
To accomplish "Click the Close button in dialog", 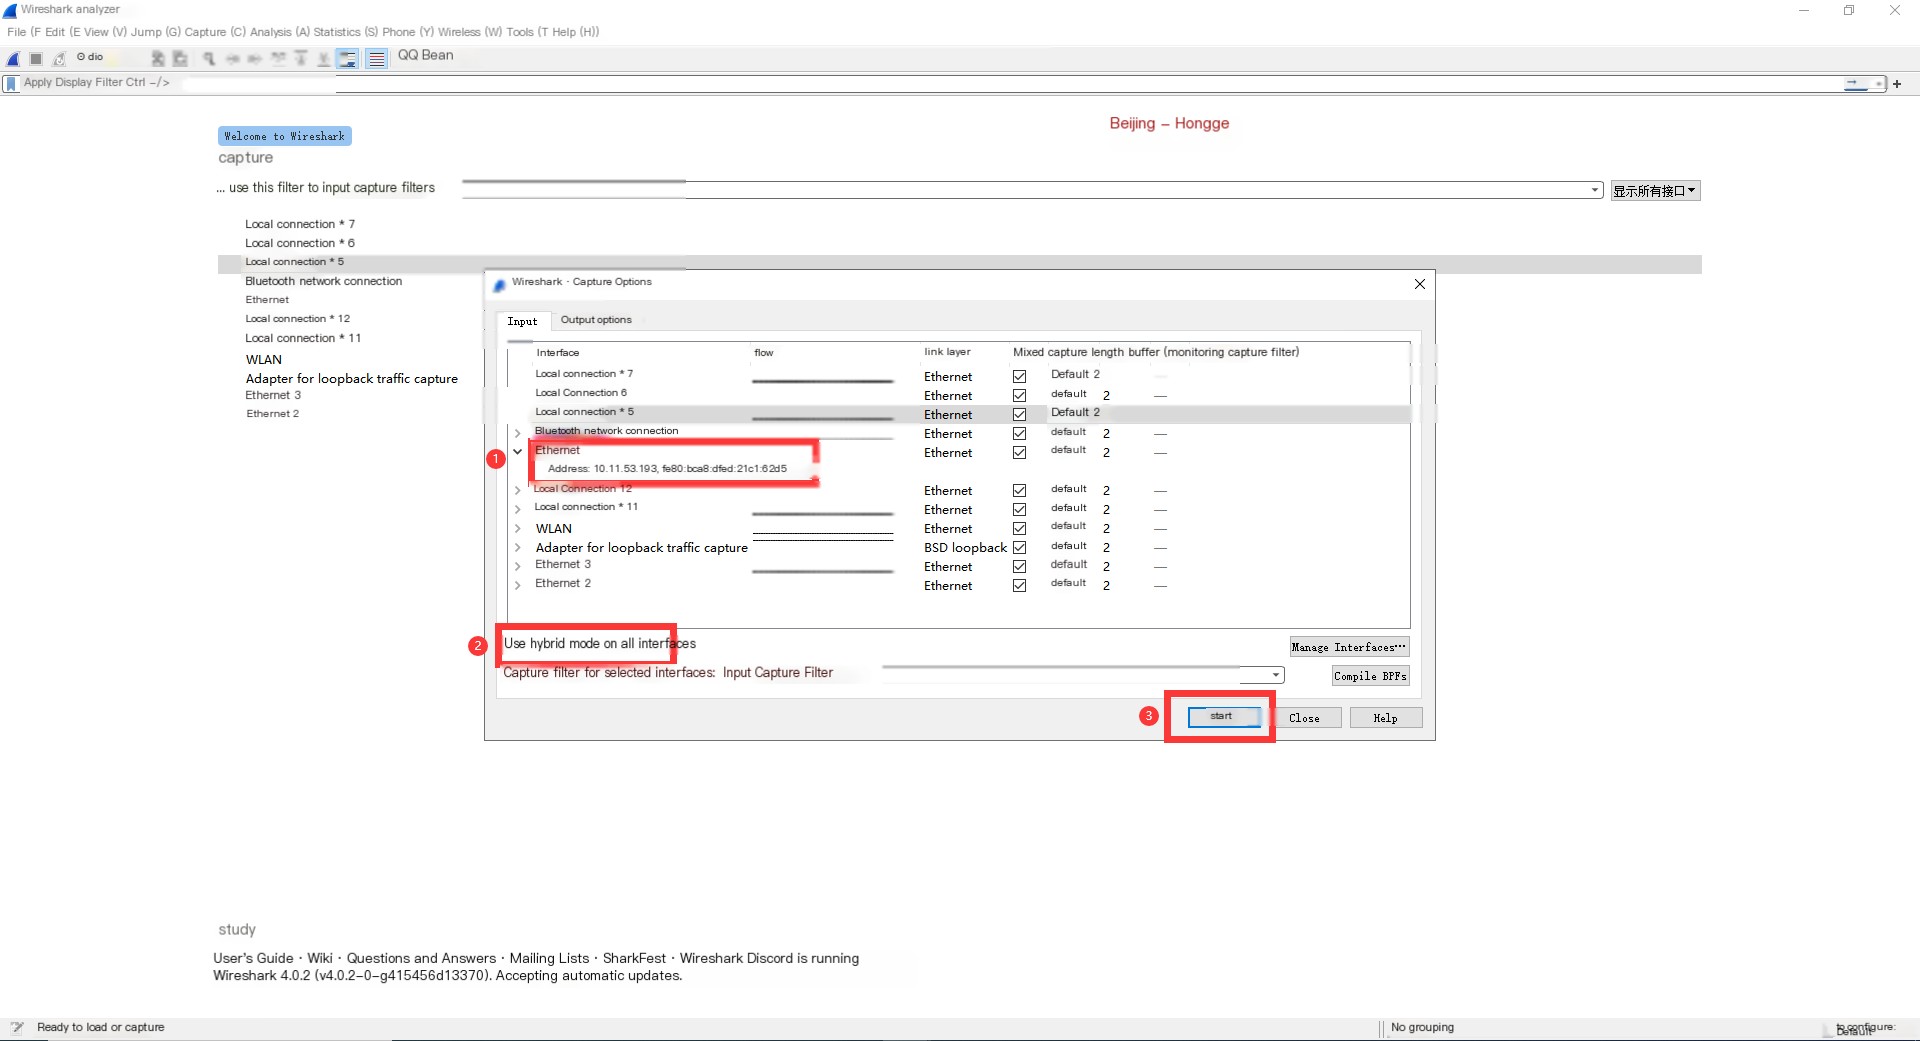I will 1304,718.
